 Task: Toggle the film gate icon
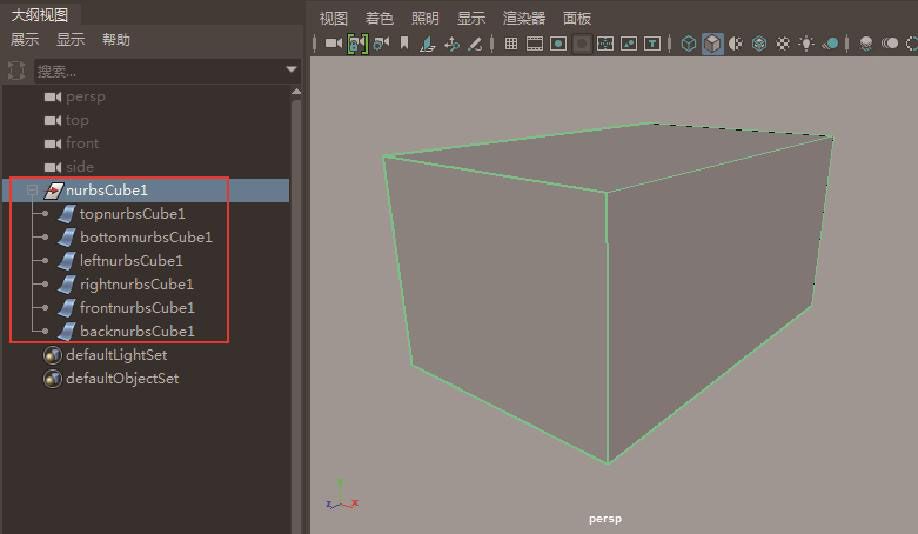(535, 44)
